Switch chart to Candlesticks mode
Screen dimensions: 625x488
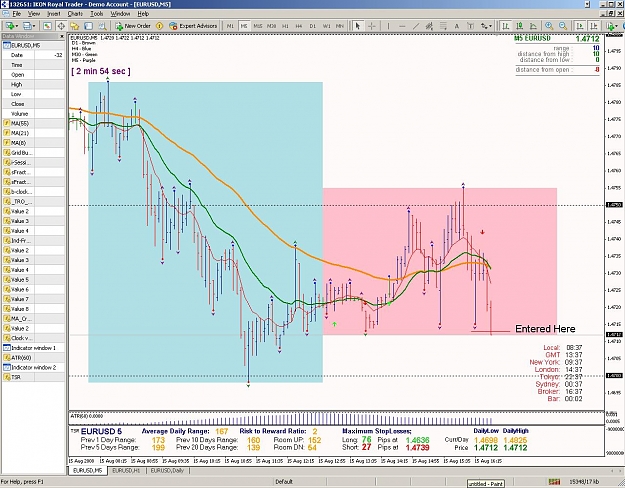519,26
